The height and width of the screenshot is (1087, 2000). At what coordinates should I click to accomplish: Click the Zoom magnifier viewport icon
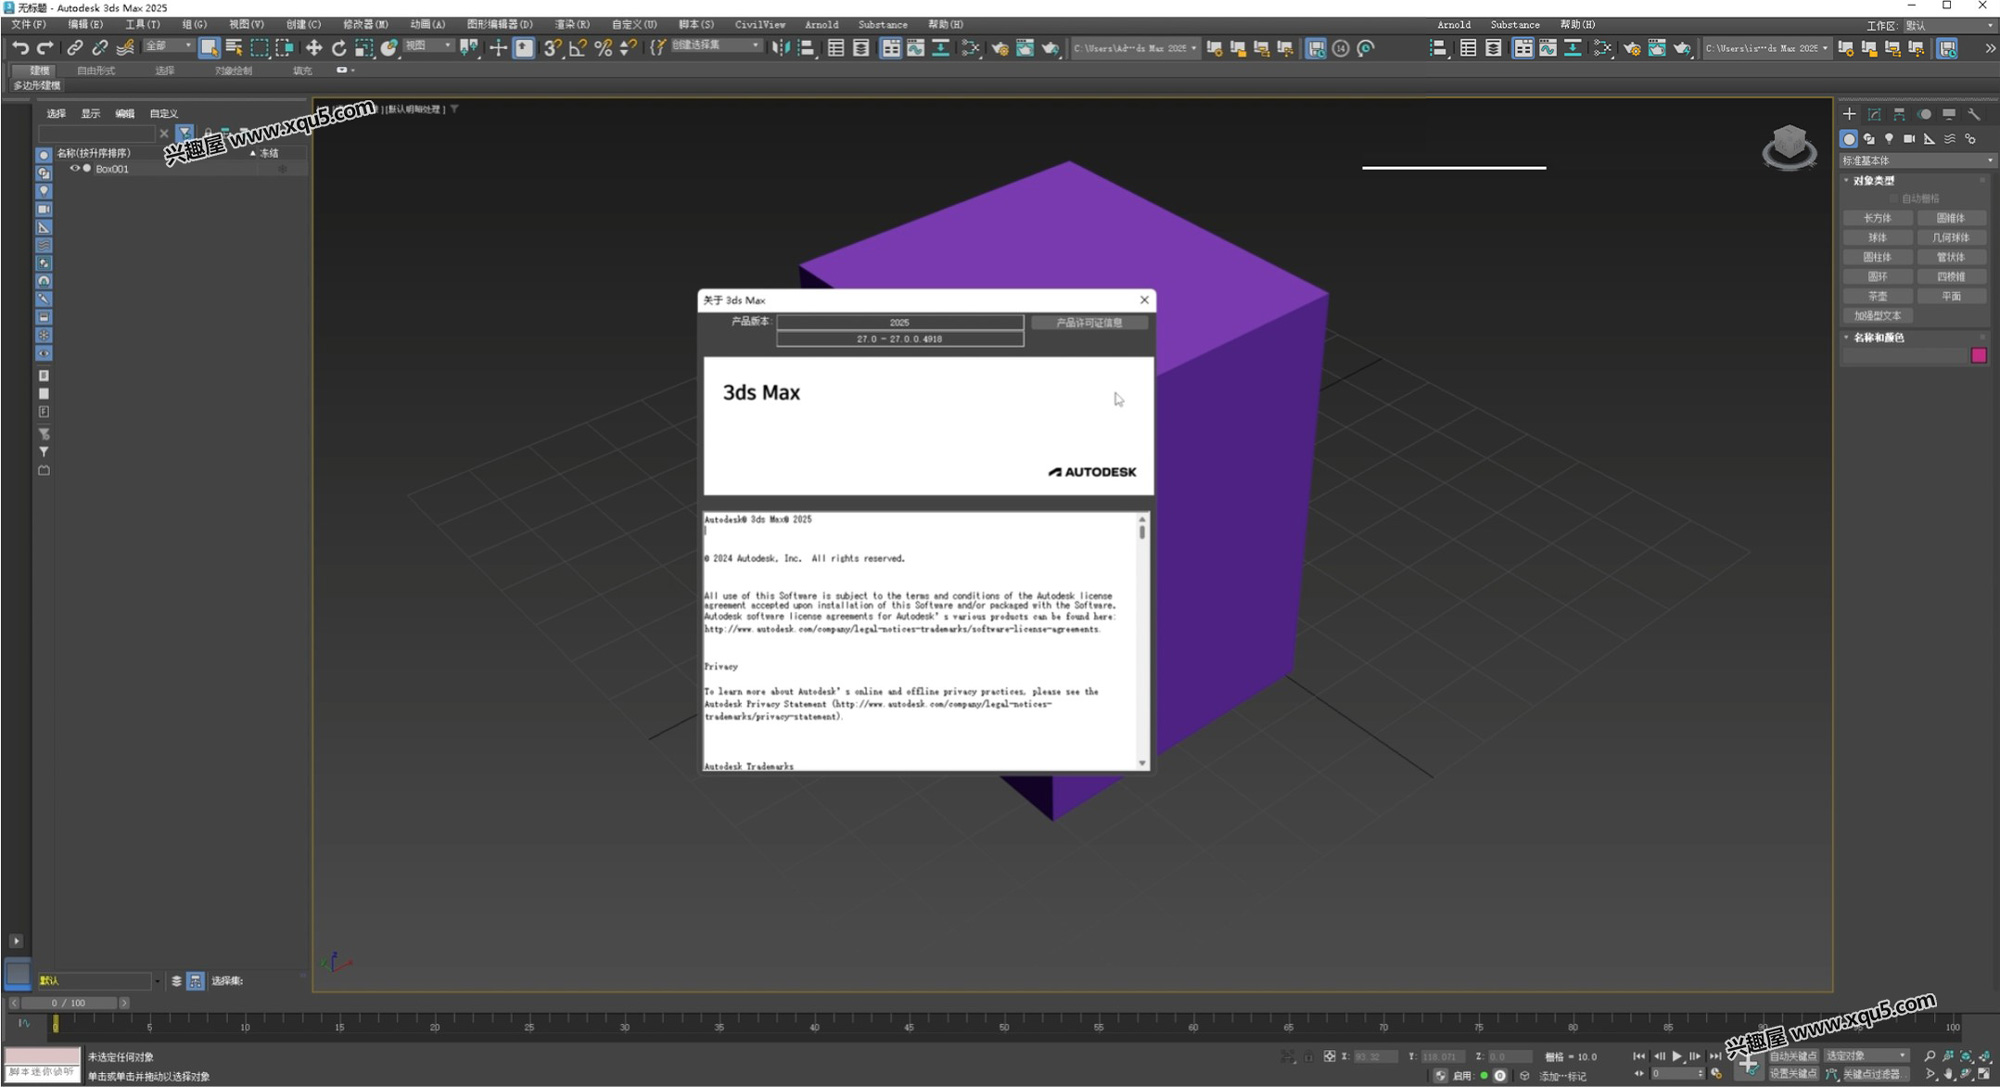[1929, 1056]
